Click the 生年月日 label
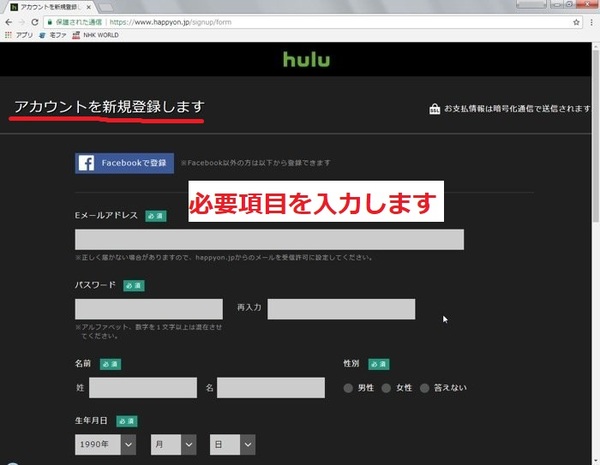The image size is (600, 465). click(91, 421)
